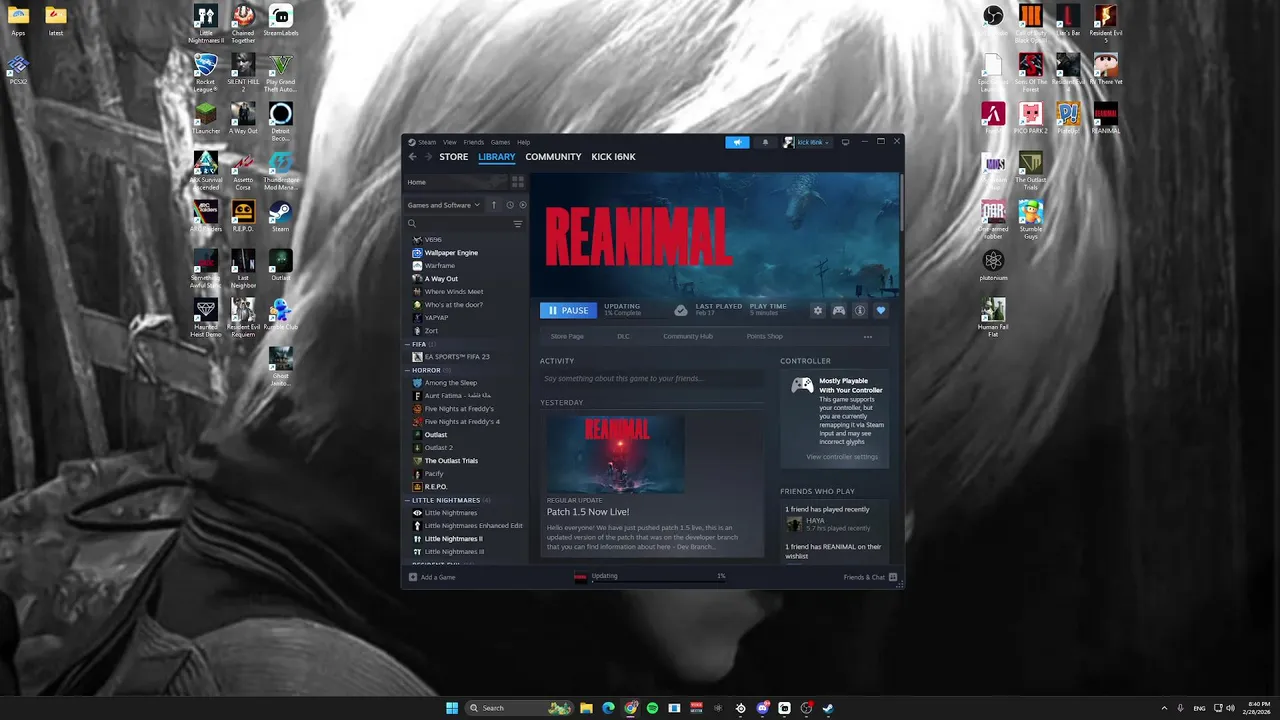Screen dimensions: 1280x720
Task: Open the View menu
Action: [x=450, y=142]
